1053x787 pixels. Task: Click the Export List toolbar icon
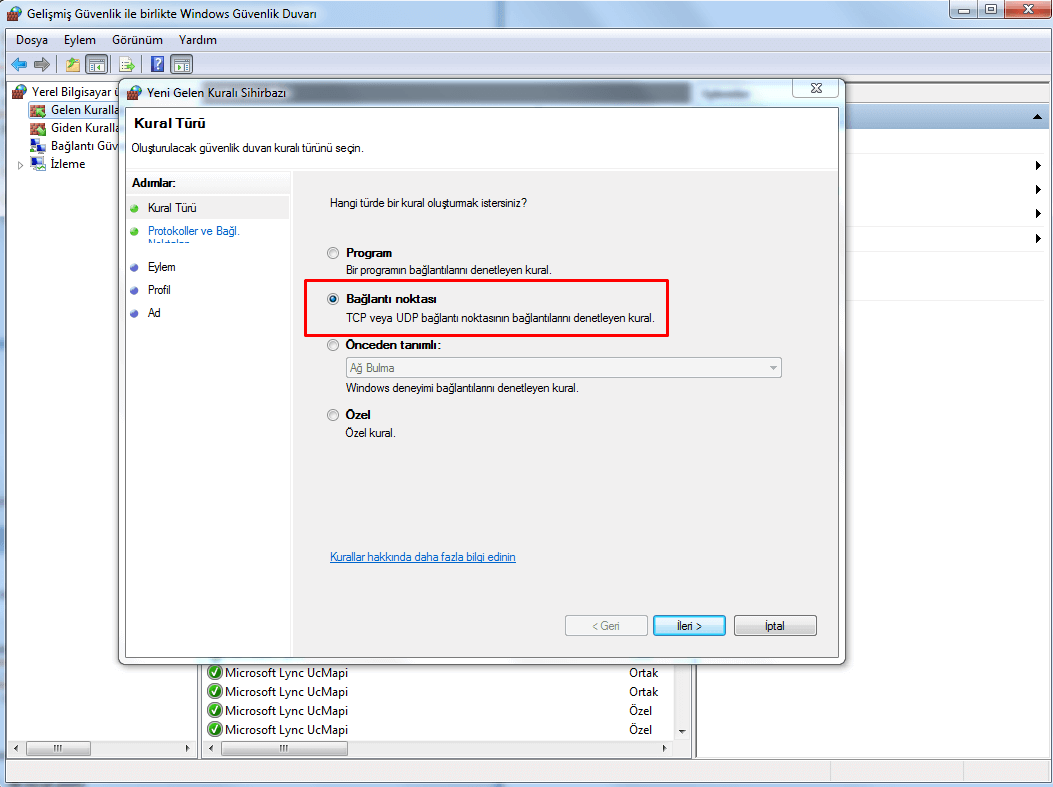[127, 64]
